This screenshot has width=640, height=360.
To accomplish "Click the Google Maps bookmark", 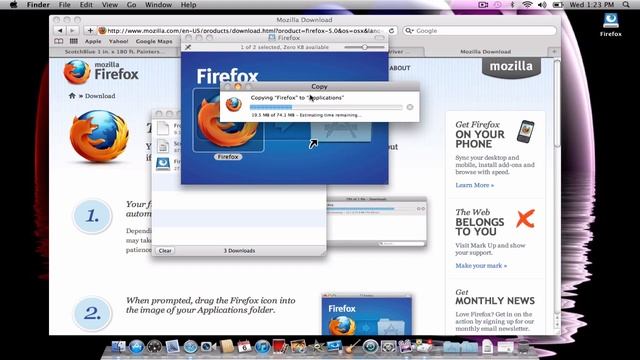I will (x=154, y=41).
